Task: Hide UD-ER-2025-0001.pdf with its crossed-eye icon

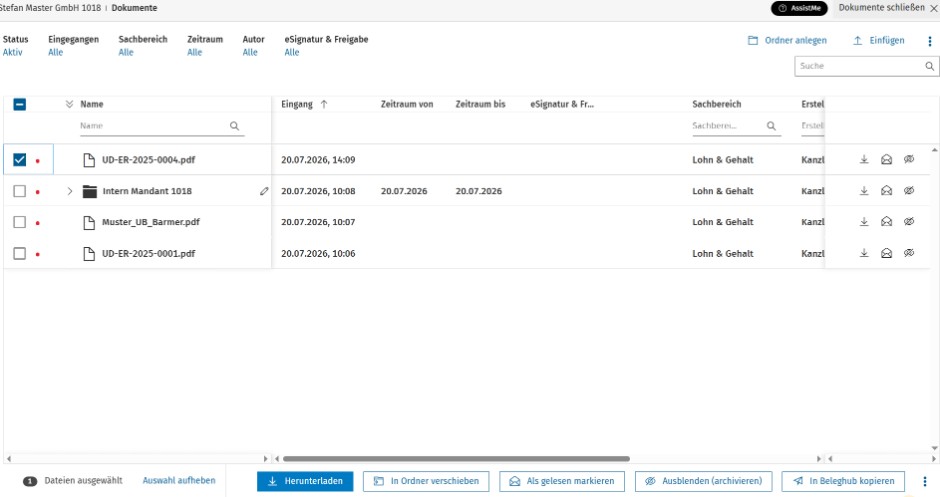Action: 909,253
